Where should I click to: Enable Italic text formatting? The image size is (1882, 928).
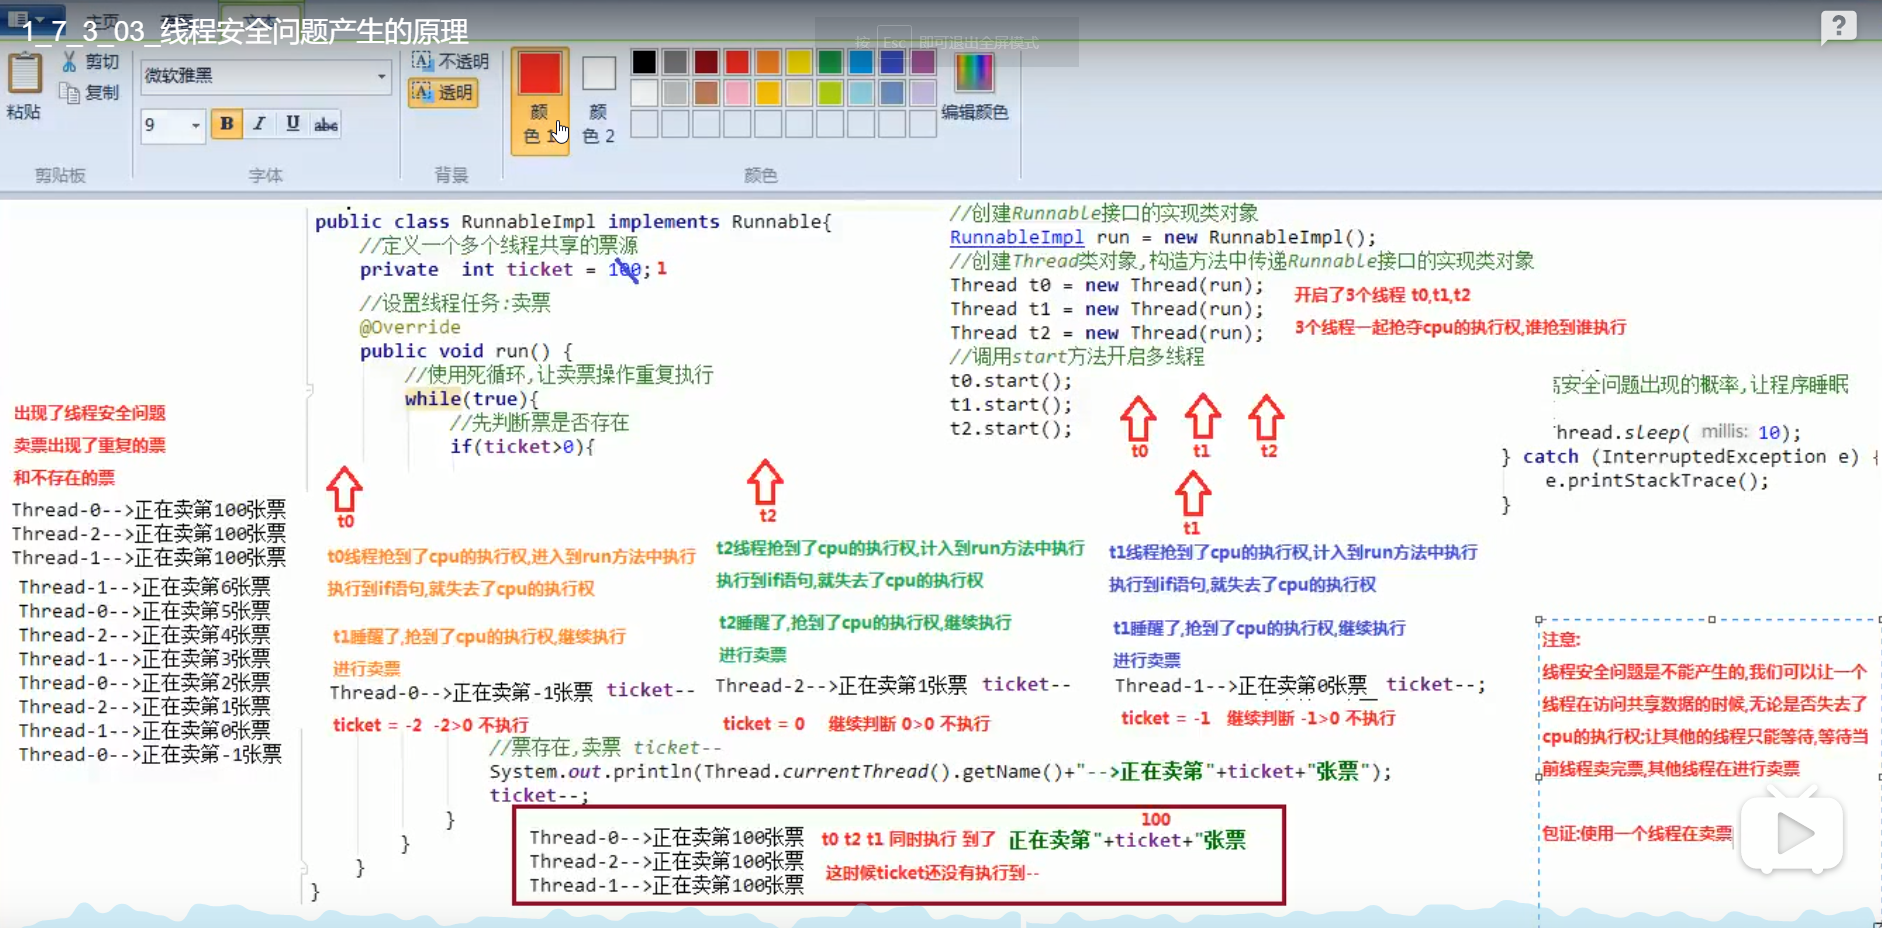pos(259,124)
